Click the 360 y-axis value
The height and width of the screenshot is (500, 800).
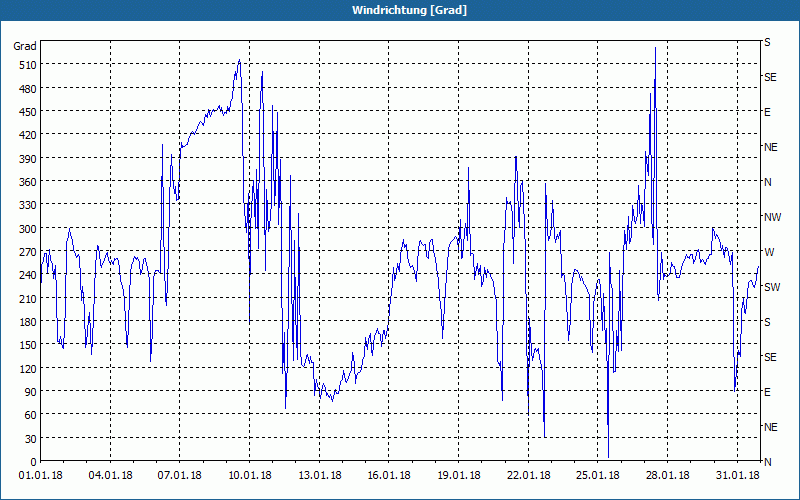[x=28, y=182]
